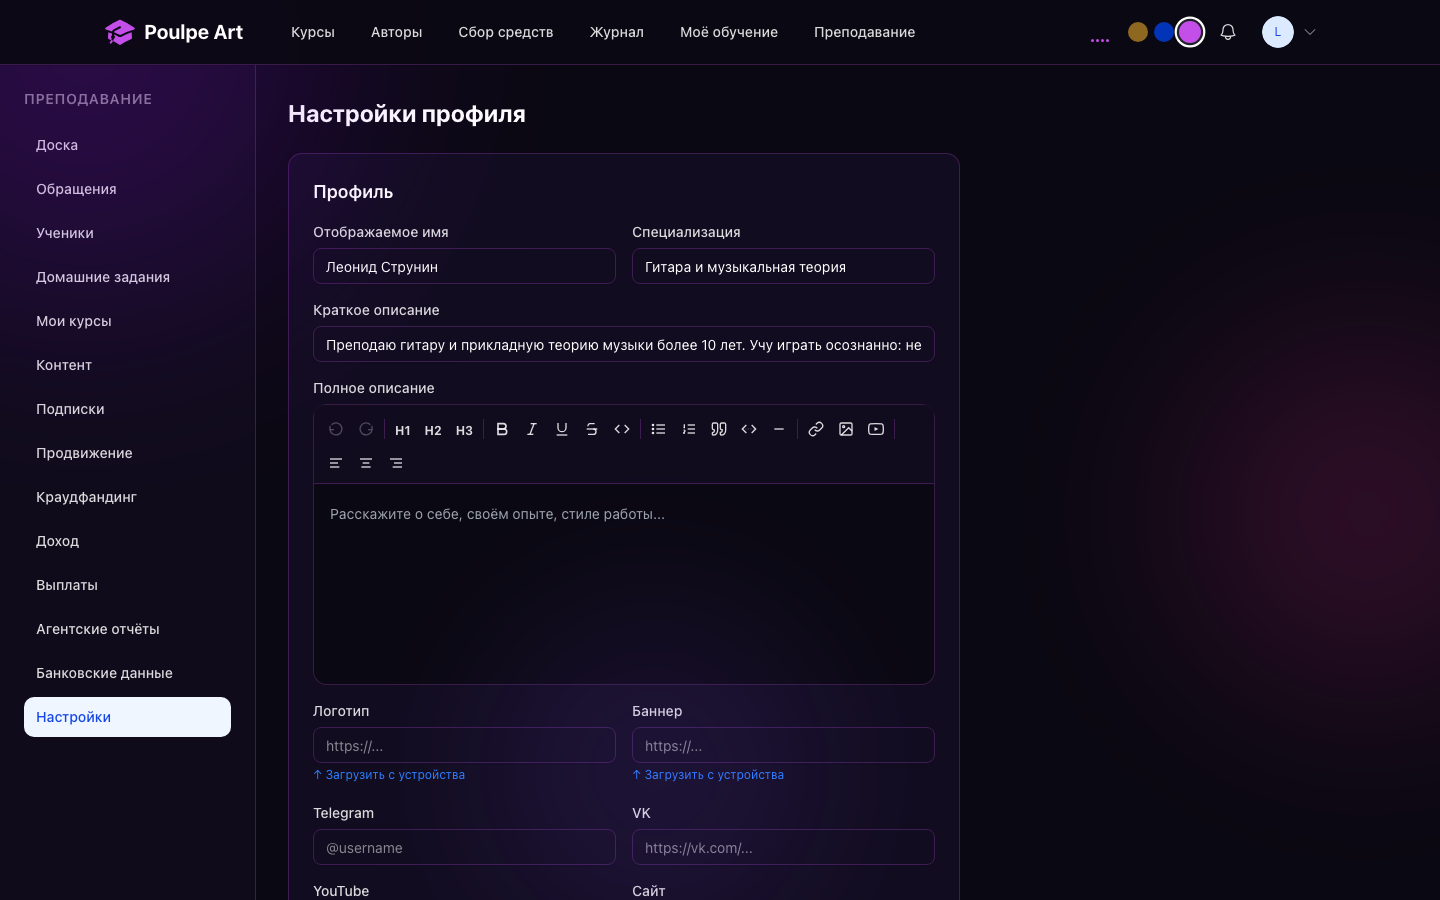Select Настройки in the sidebar
1440x900 pixels.
(x=127, y=717)
